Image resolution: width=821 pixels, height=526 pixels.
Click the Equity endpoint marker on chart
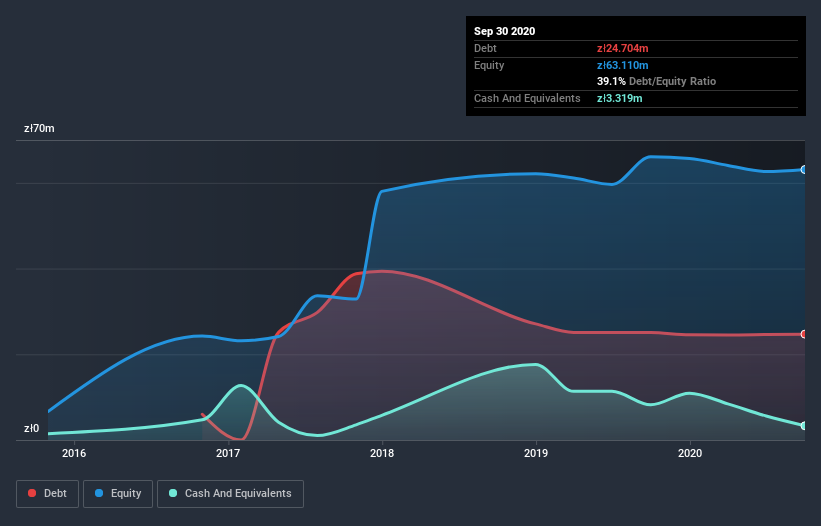(x=804, y=170)
